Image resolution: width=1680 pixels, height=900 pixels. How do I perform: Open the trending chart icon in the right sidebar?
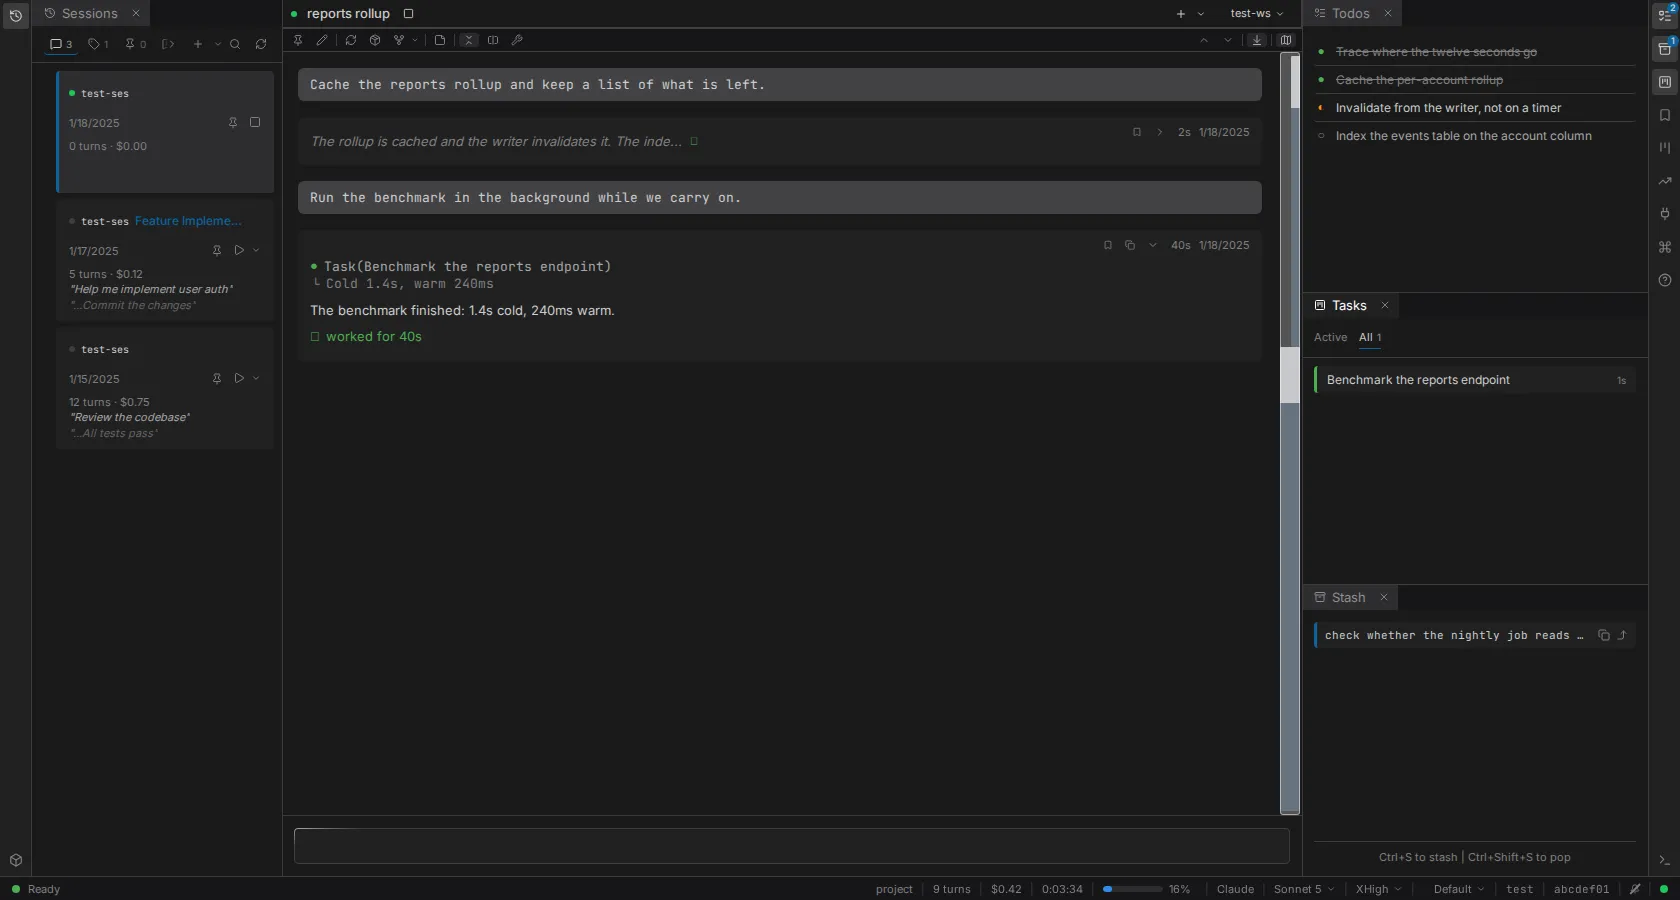click(1665, 181)
